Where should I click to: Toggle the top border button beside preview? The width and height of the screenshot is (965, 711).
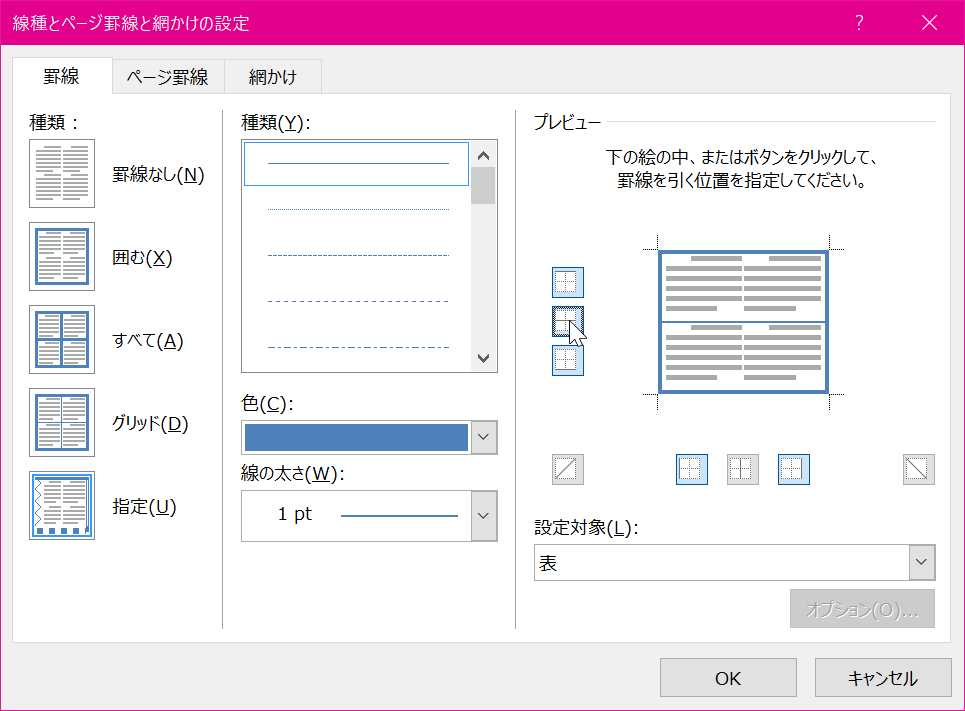(567, 283)
